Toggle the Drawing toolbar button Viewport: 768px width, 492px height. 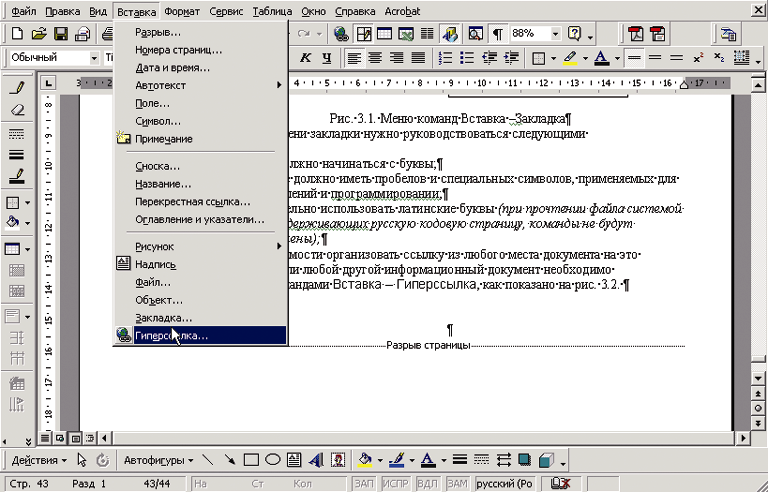click(x=450, y=34)
